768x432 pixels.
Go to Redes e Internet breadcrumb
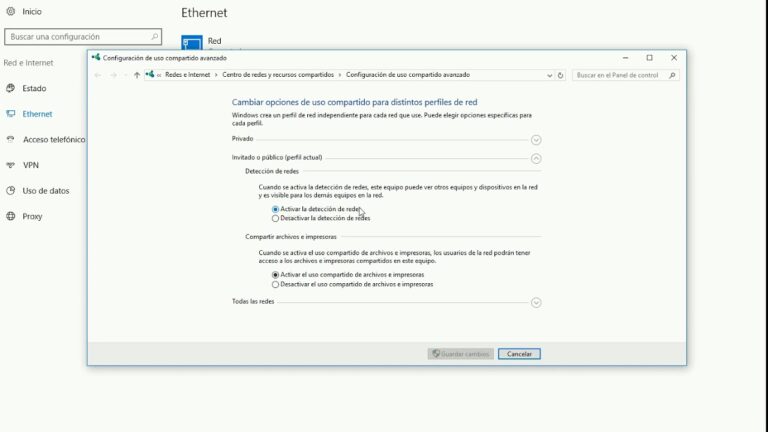pyautogui.click(x=188, y=74)
